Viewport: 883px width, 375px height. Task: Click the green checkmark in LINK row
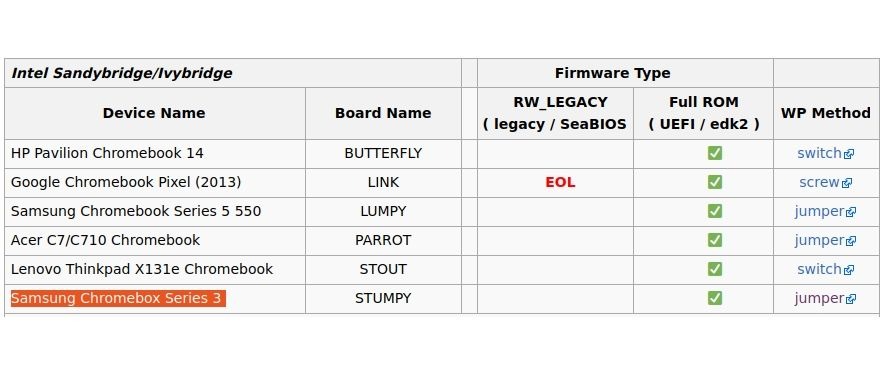click(715, 182)
